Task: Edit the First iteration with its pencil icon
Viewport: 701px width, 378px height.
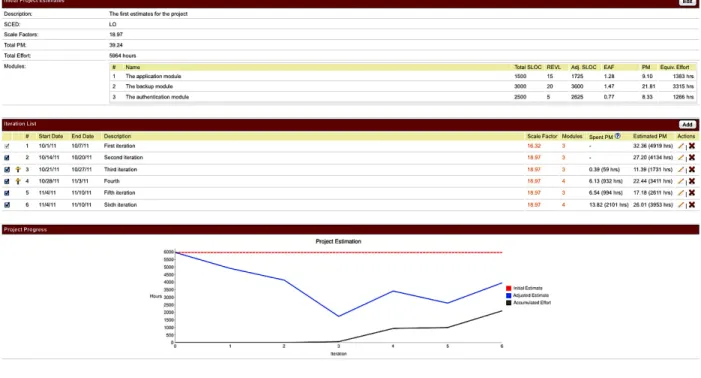Action: [x=681, y=146]
